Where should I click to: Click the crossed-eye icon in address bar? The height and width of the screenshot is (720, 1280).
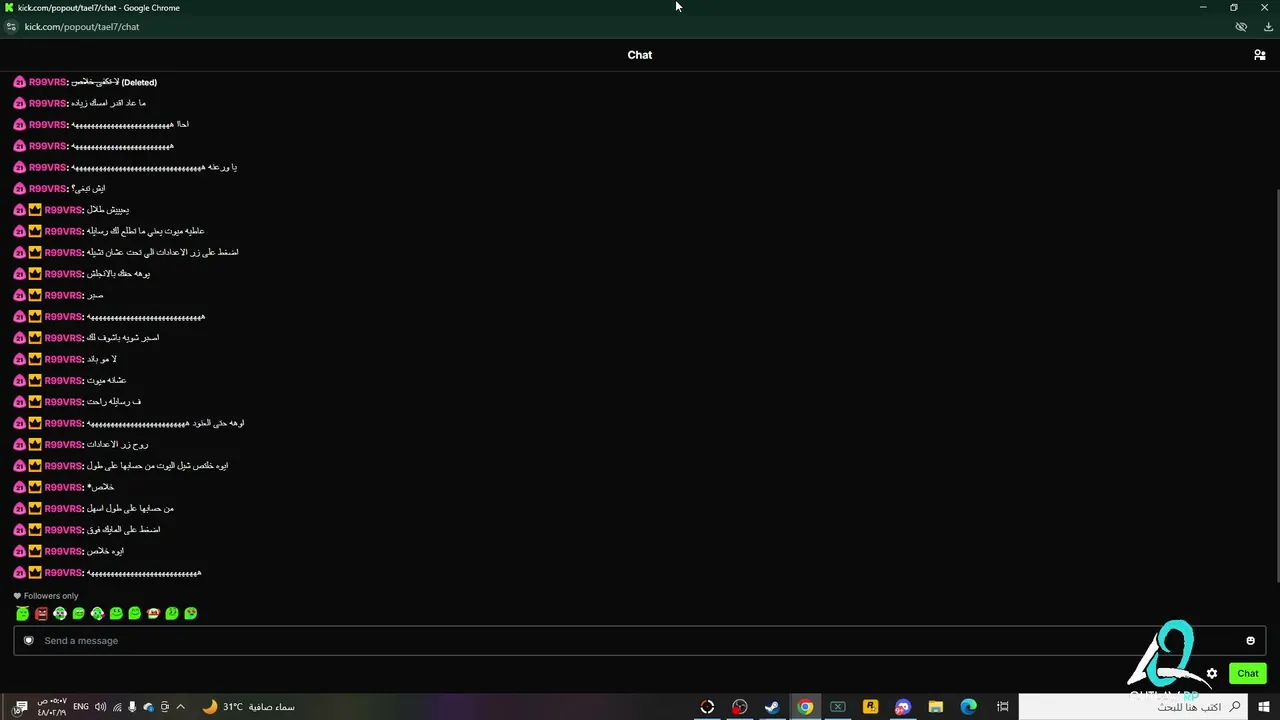pyautogui.click(x=1241, y=27)
